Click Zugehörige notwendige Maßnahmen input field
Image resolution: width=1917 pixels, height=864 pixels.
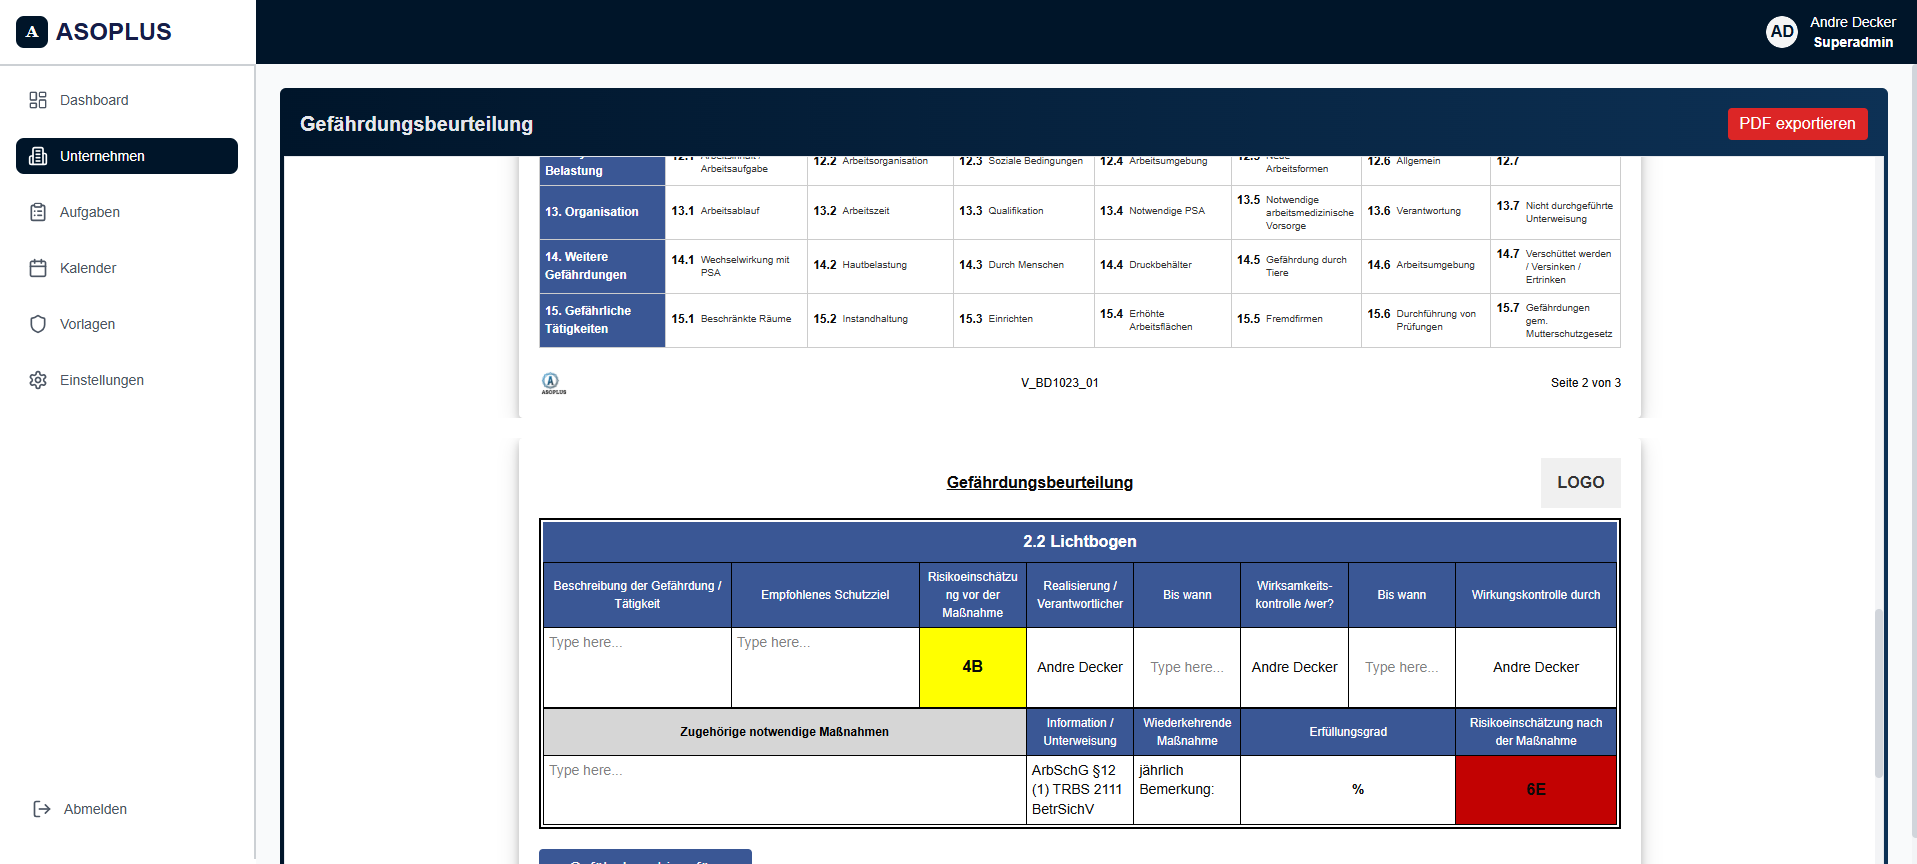coord(784,790)
